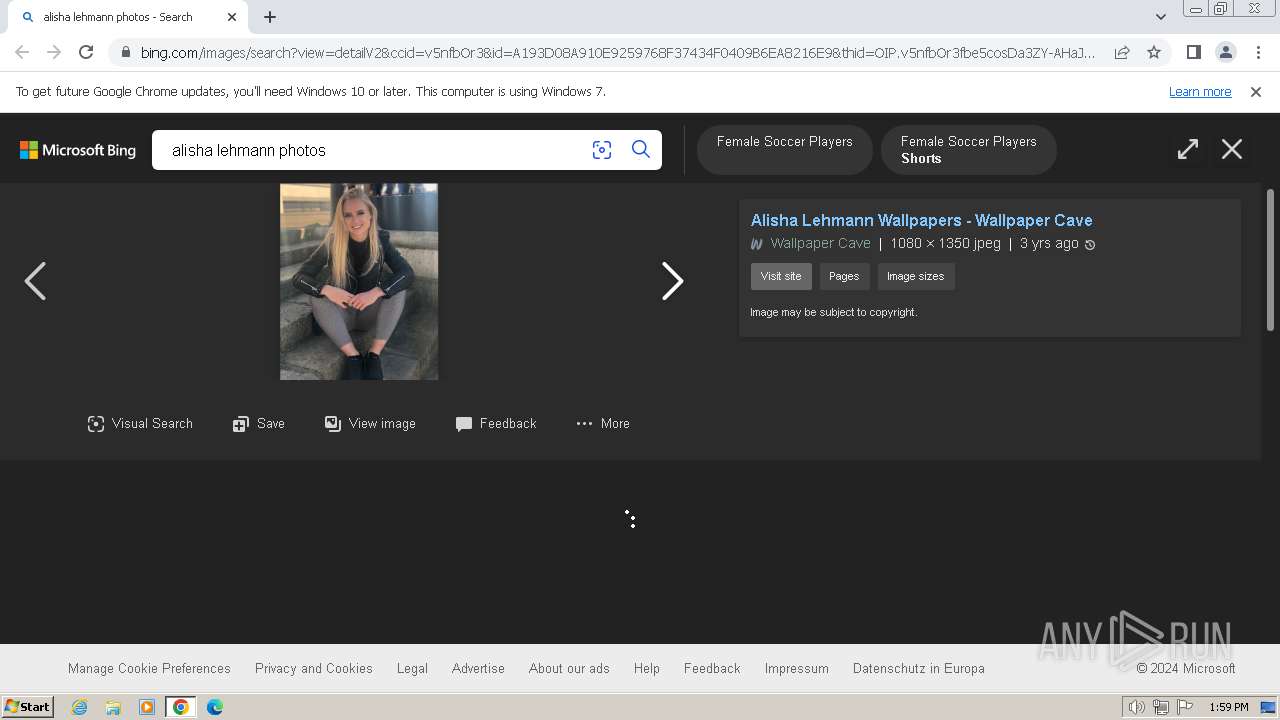Toggle the Chrome side panel icon
1280x720 pixels.
pos(1193,52)
